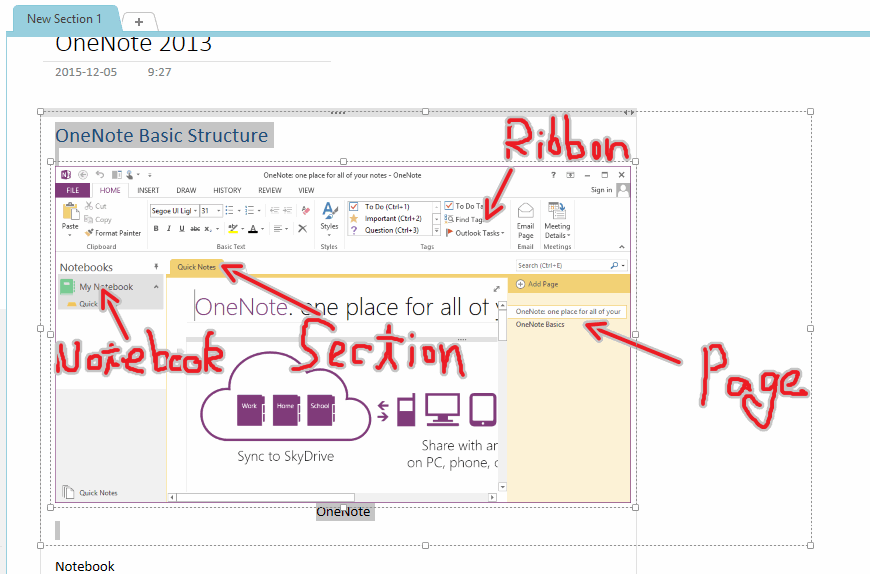870x574 pixels.
Task: Click the page date 2015-12-05
Action: pos(86,72)
